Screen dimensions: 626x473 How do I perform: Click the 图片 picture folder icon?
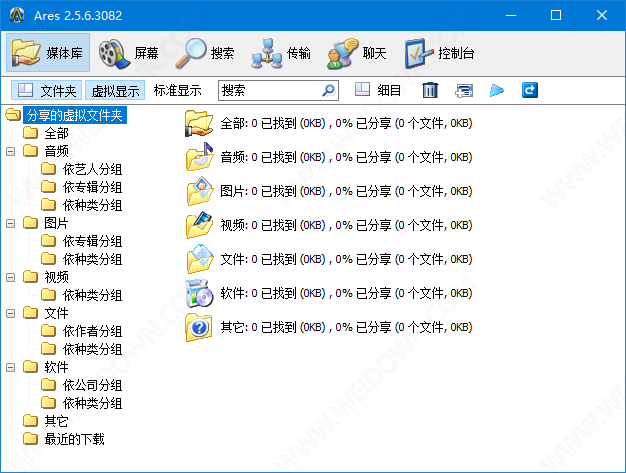point(199,191)
